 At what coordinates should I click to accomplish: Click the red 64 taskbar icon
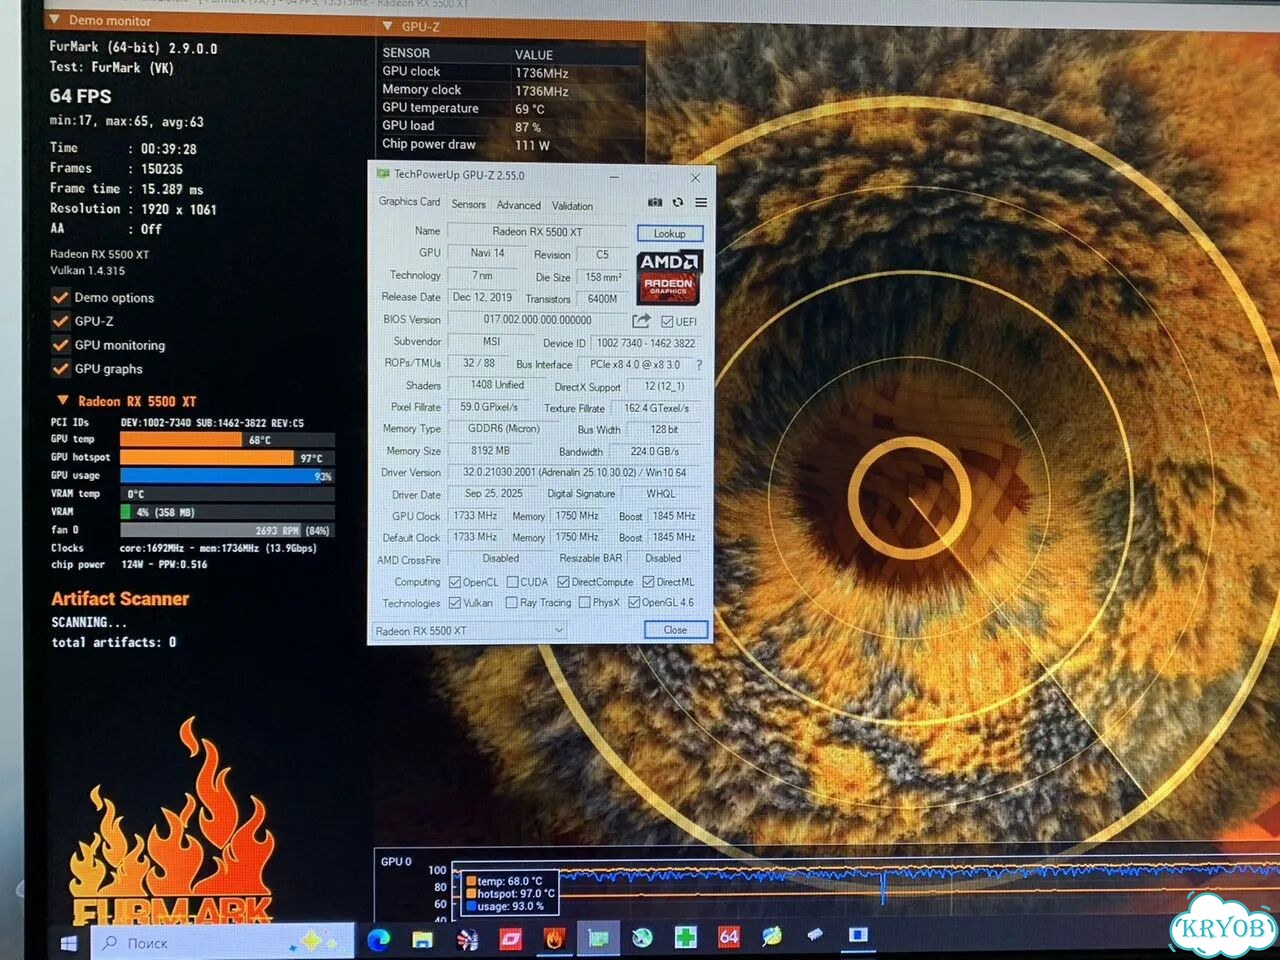click(729, 937)
